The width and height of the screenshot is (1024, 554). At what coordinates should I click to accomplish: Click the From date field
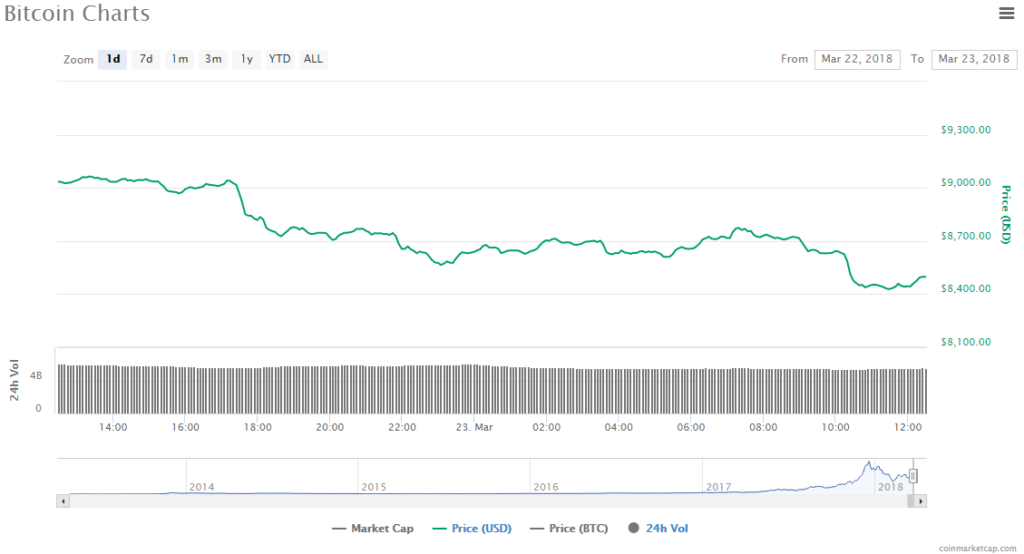click(x=857, y=59)
